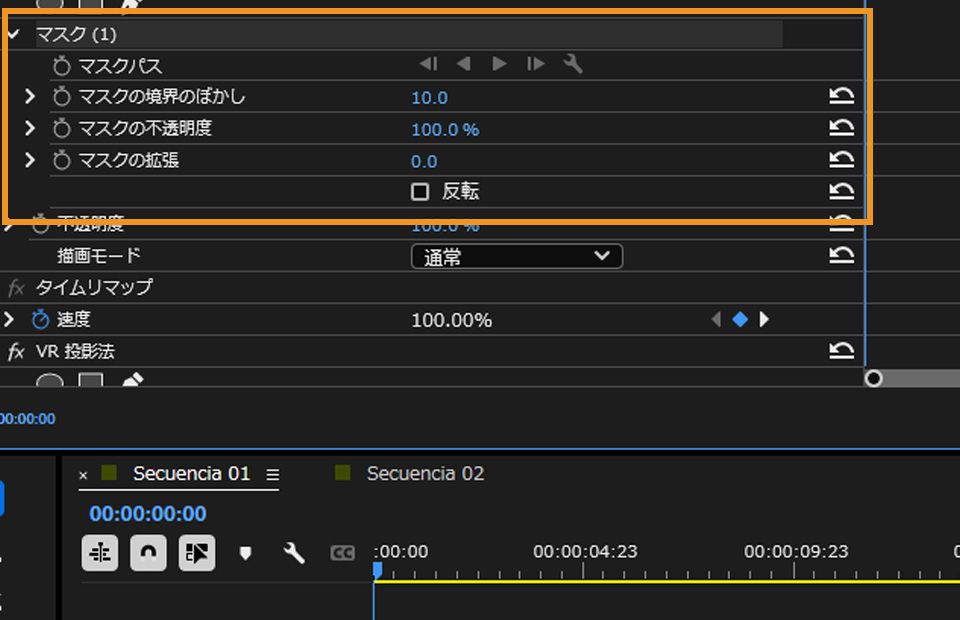Track mask forward one frame
960x620 pixels.
(x=536, y=64)
